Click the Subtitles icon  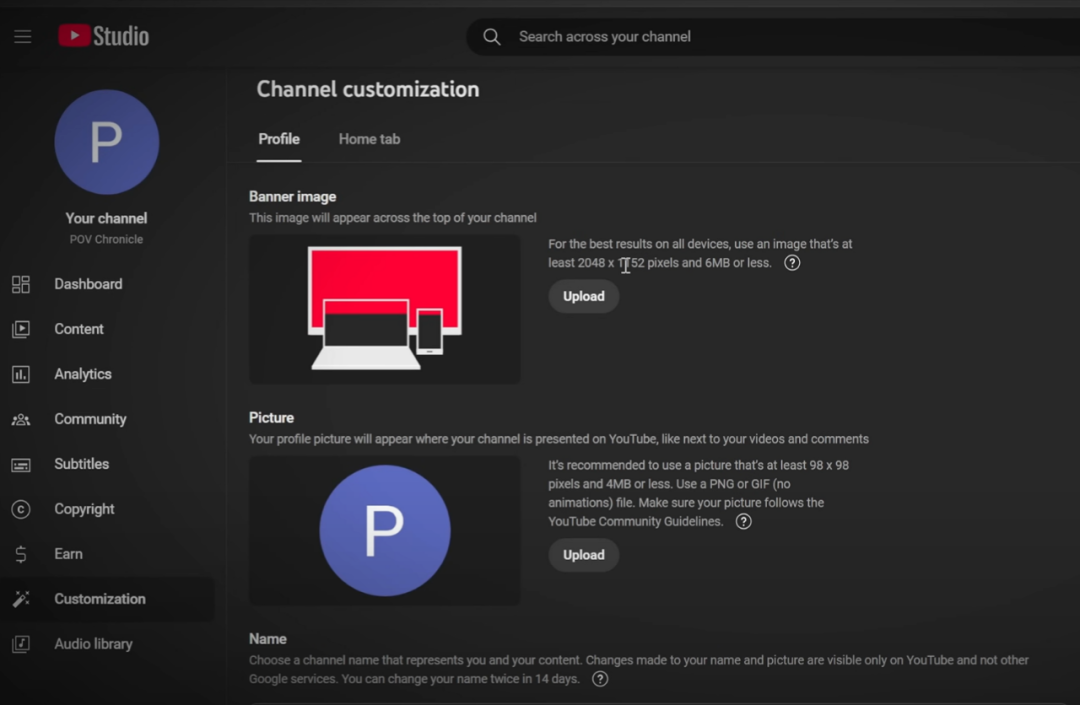[x=21, y=465]
